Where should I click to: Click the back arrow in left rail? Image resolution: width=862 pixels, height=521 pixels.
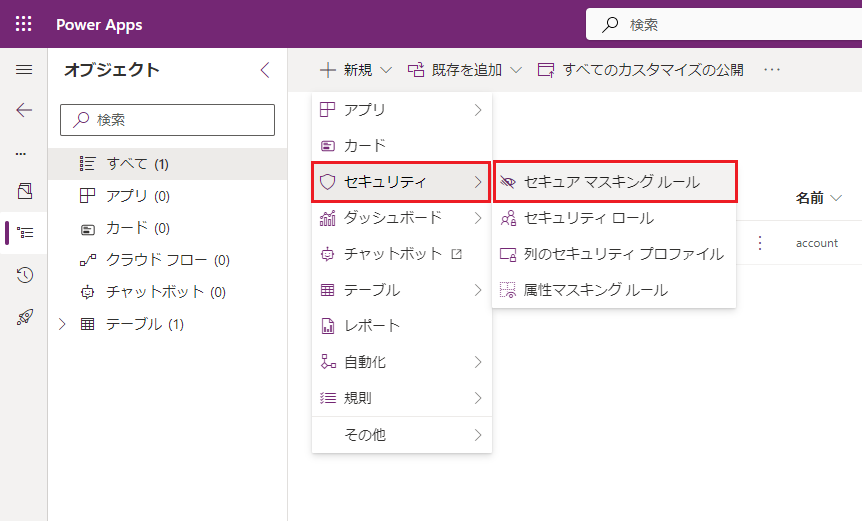24,110
